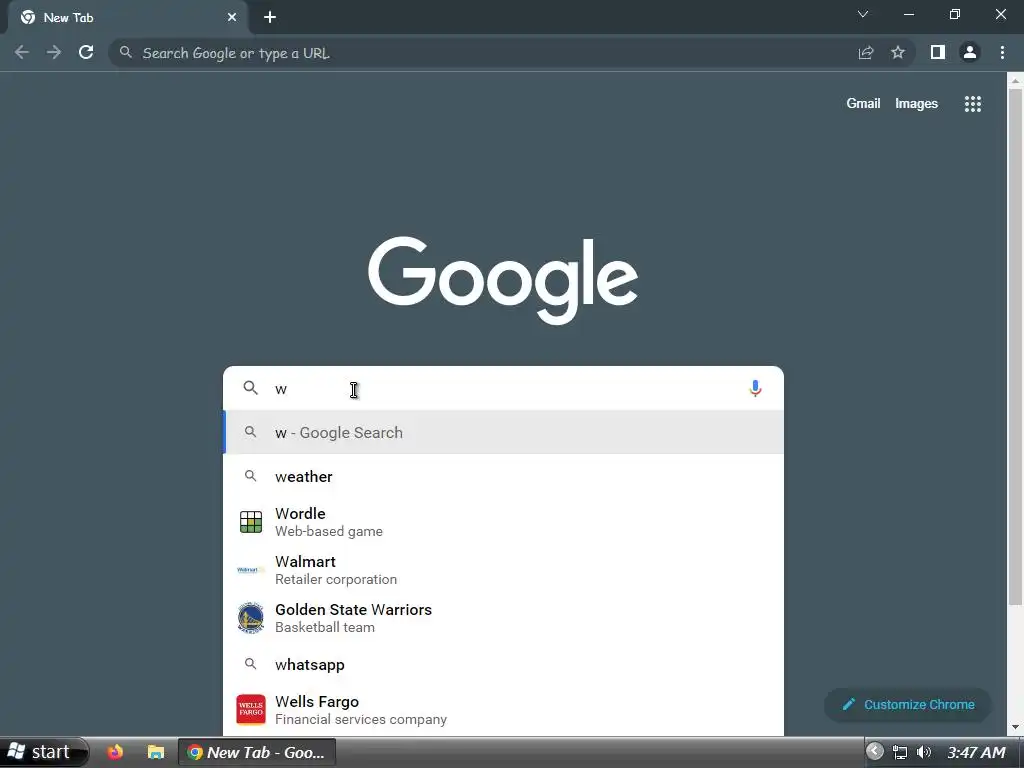Click the Walmart logo icon
This screenshot has width=1024, height=768.
pyautogui.click(x=251, y=570)
